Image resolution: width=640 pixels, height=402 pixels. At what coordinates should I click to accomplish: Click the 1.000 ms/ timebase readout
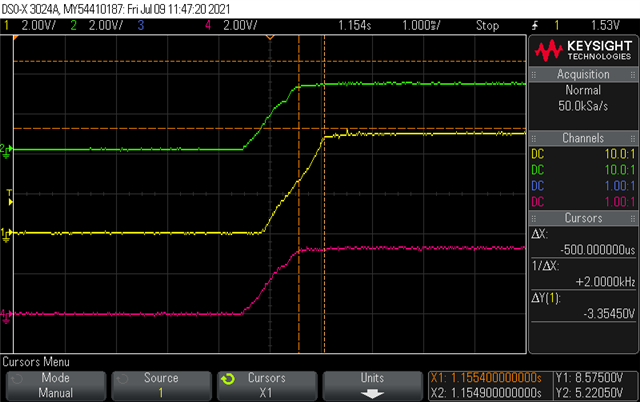click(x=421, y=26)
